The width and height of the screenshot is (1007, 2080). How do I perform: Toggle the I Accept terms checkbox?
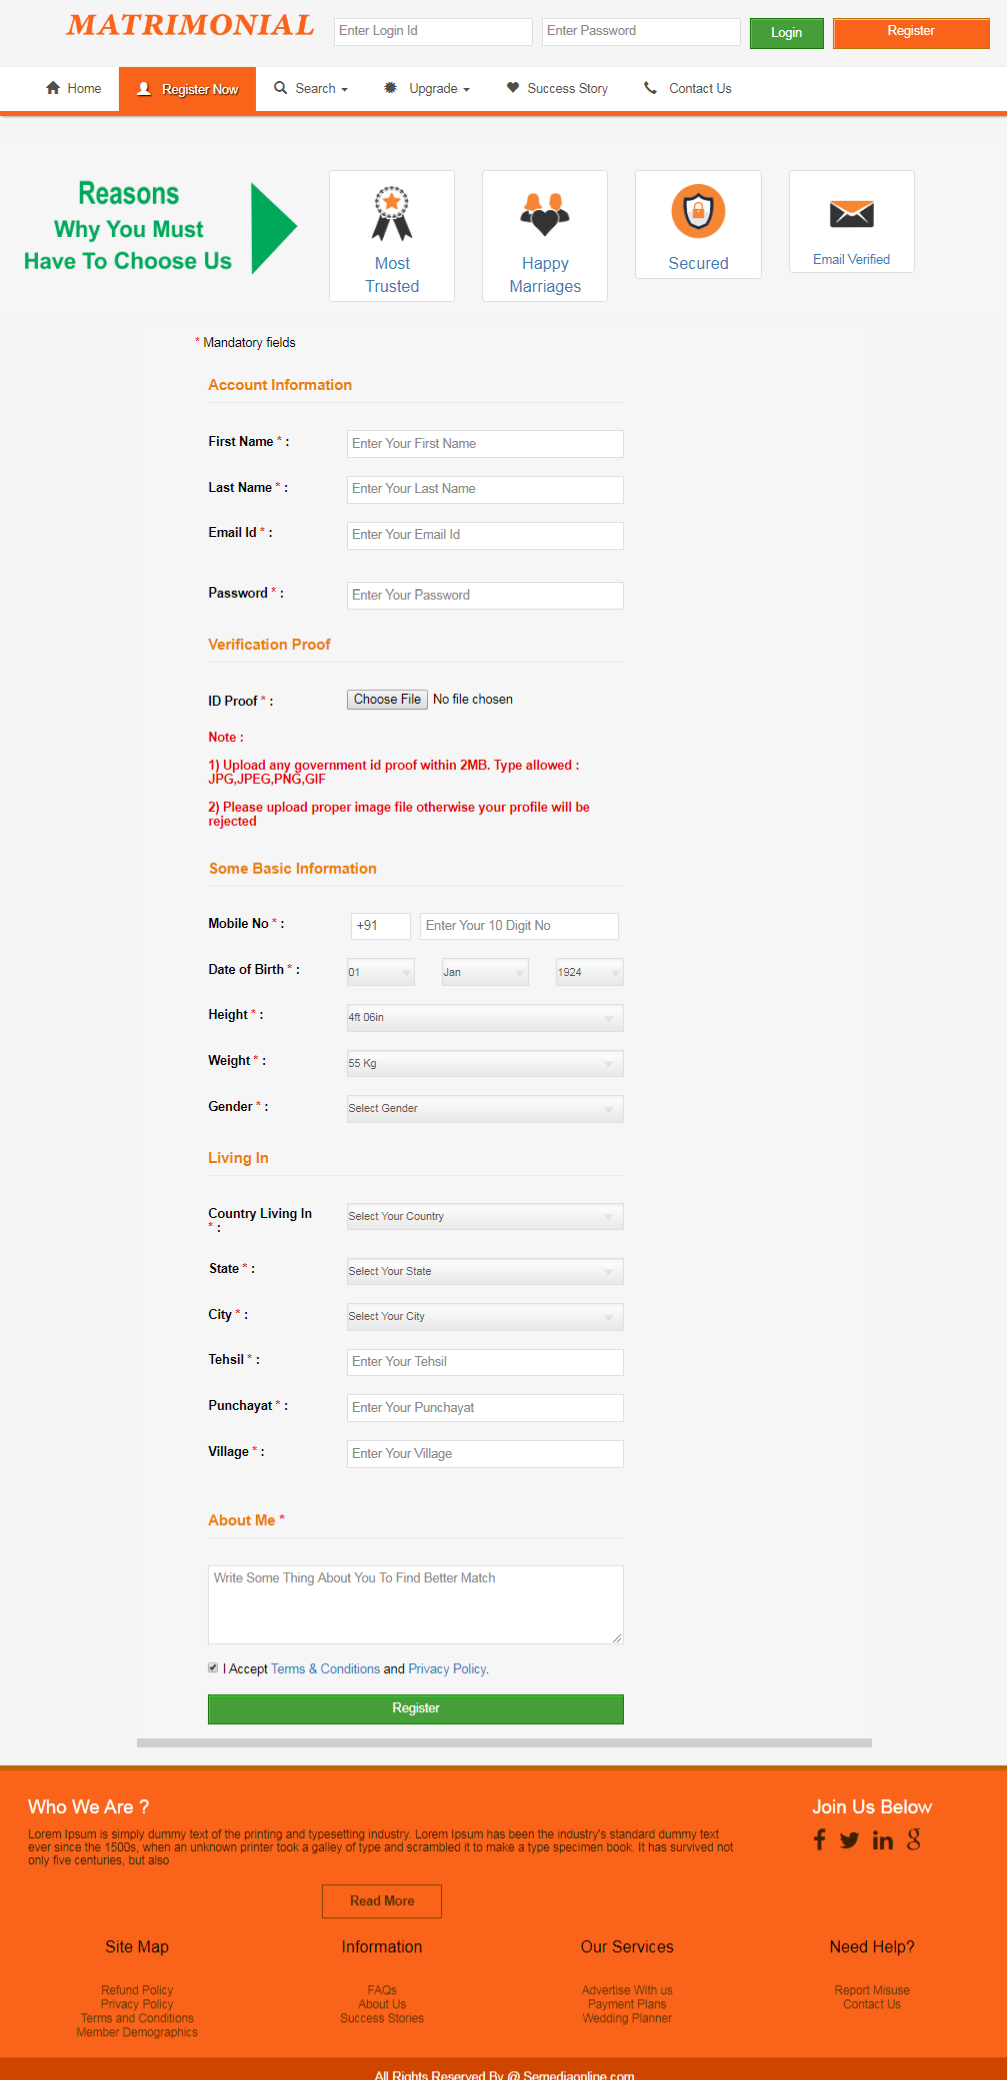213,1668
